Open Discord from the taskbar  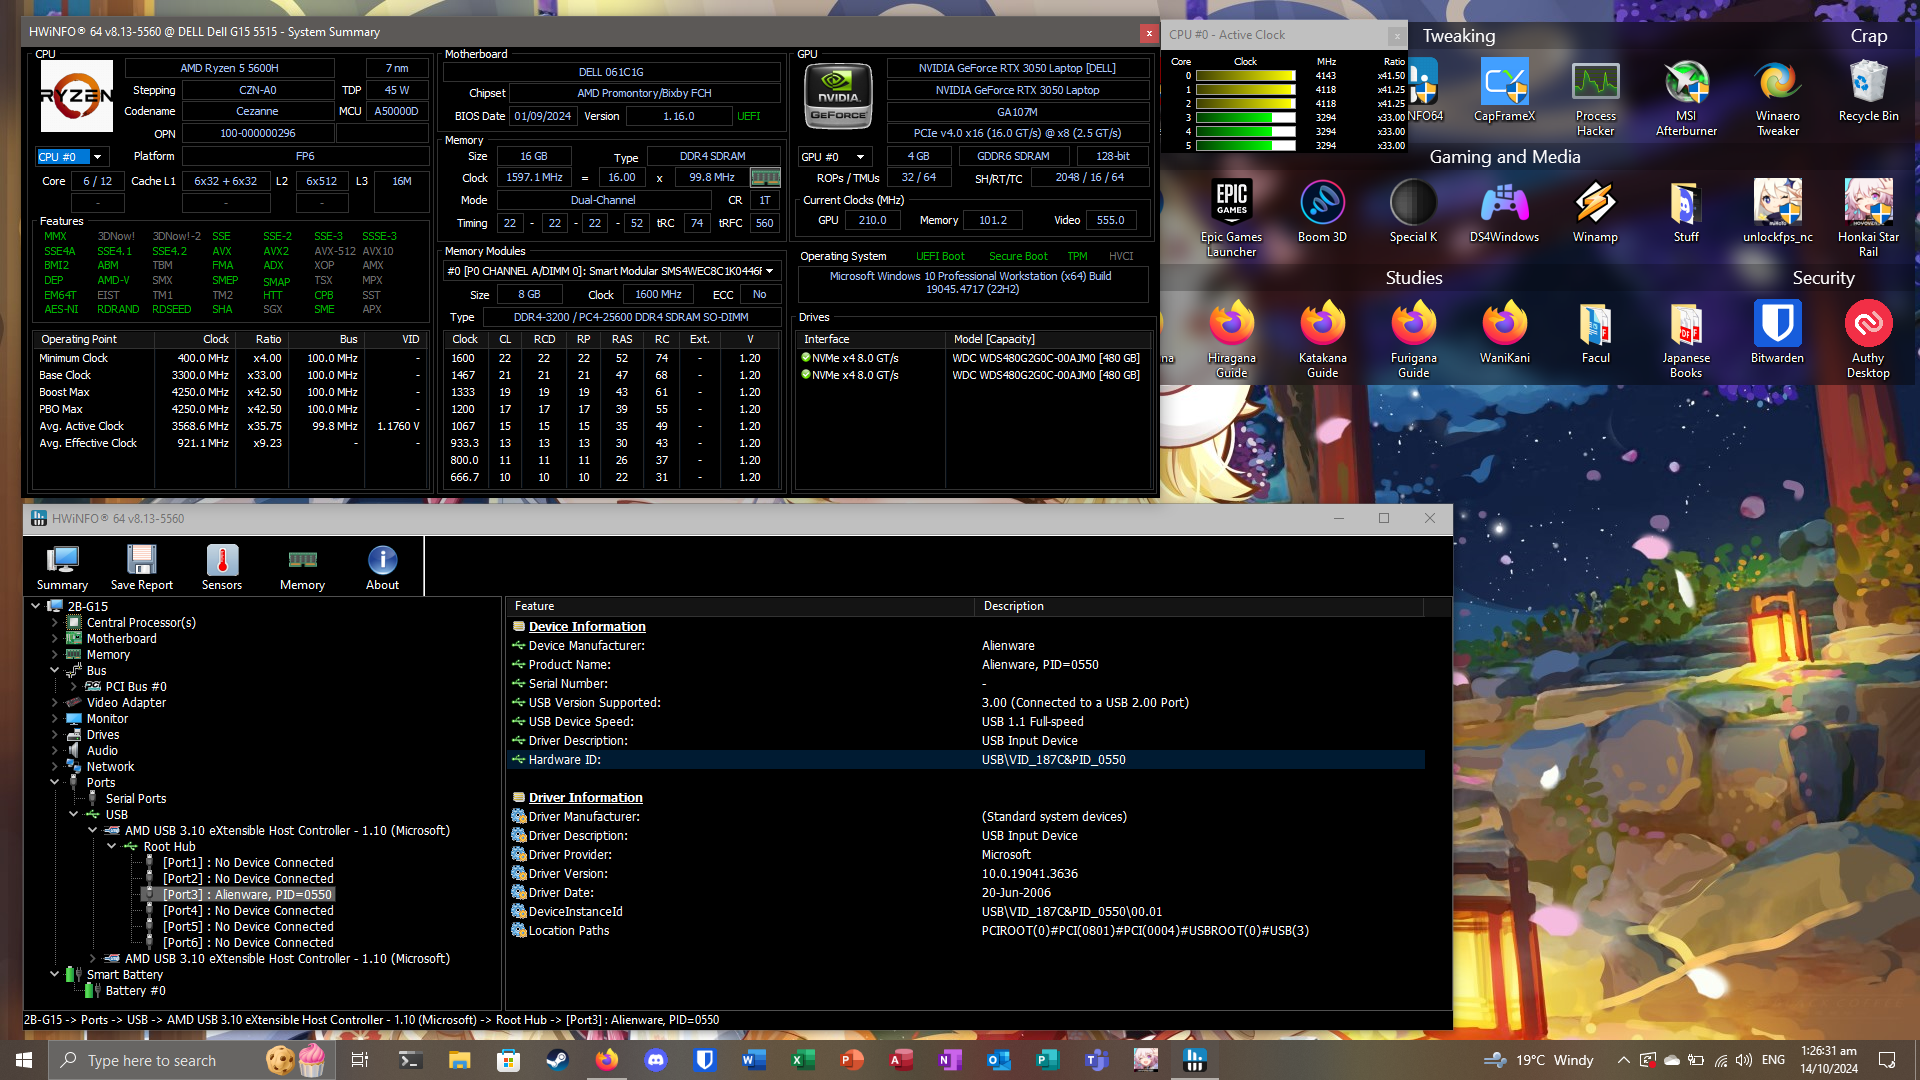tap(656, 1060)
